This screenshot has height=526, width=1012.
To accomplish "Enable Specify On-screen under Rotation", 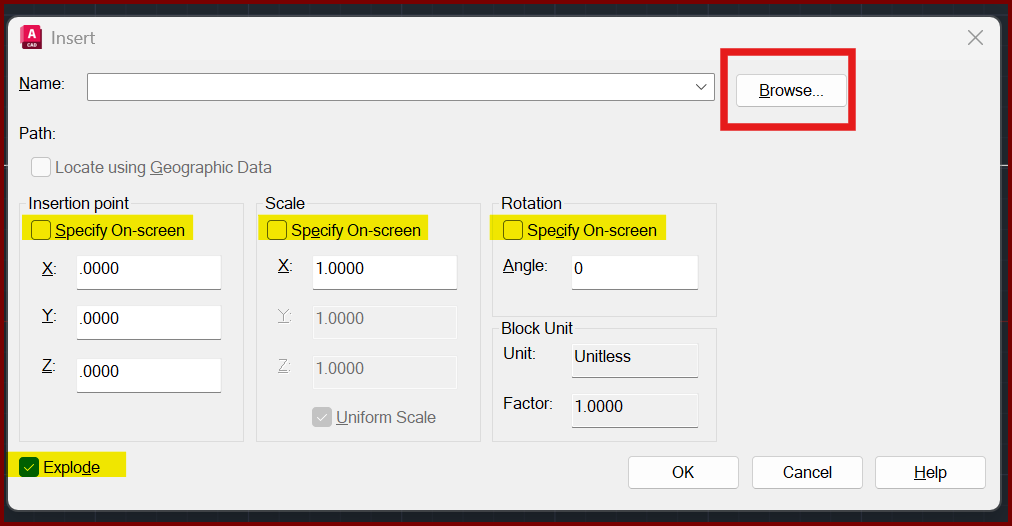I will click(x=513, y=230).
